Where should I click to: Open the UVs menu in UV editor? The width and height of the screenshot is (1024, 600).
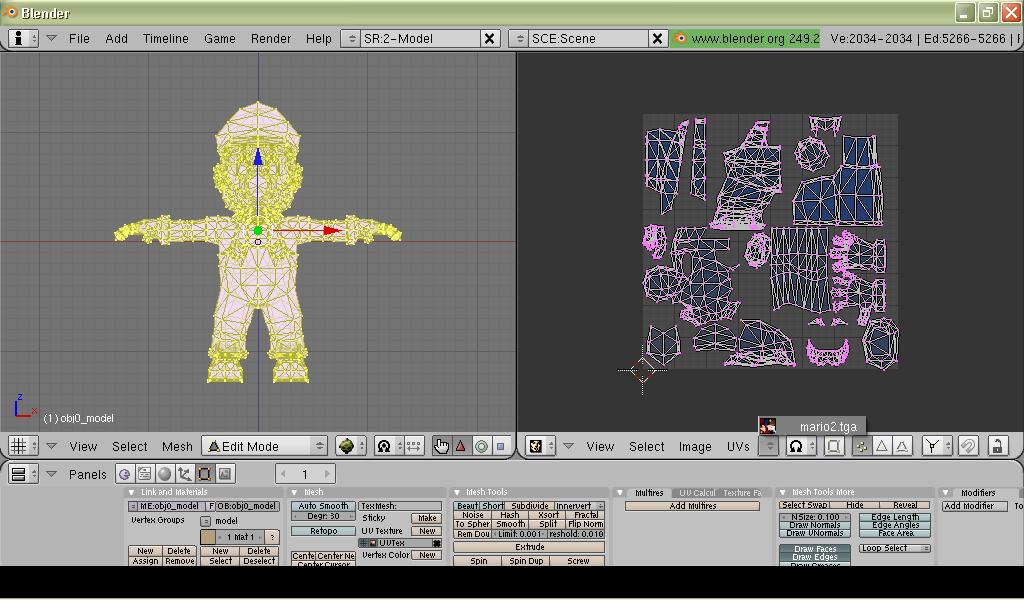pyautogui.click(x=738, y=446)
